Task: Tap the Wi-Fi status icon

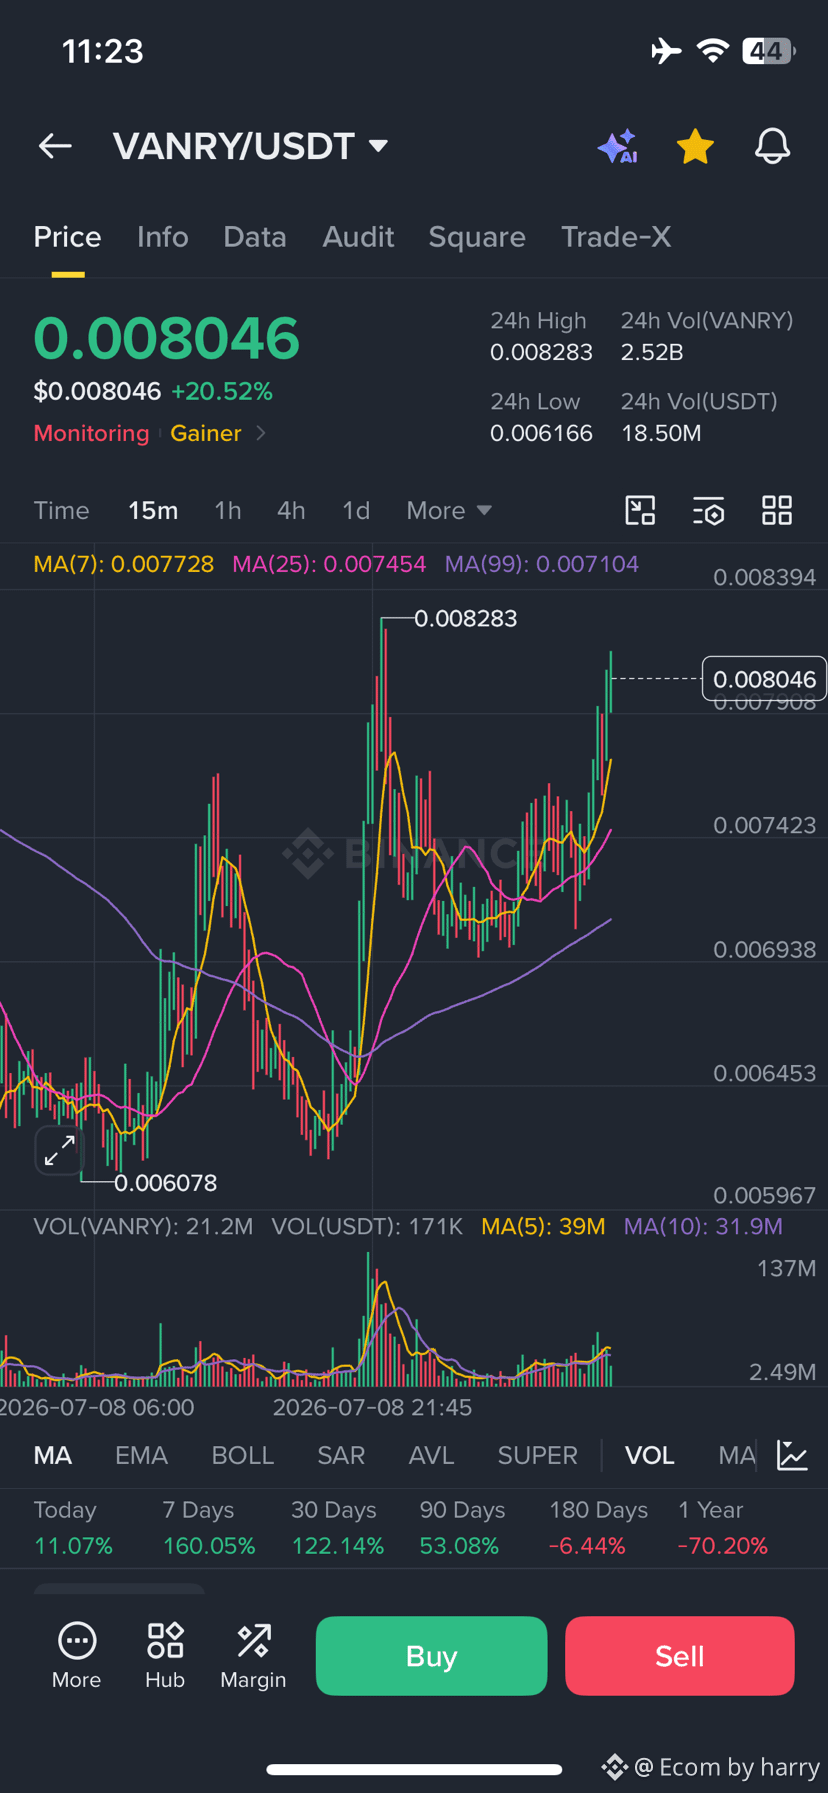Action: click(713, 50)
